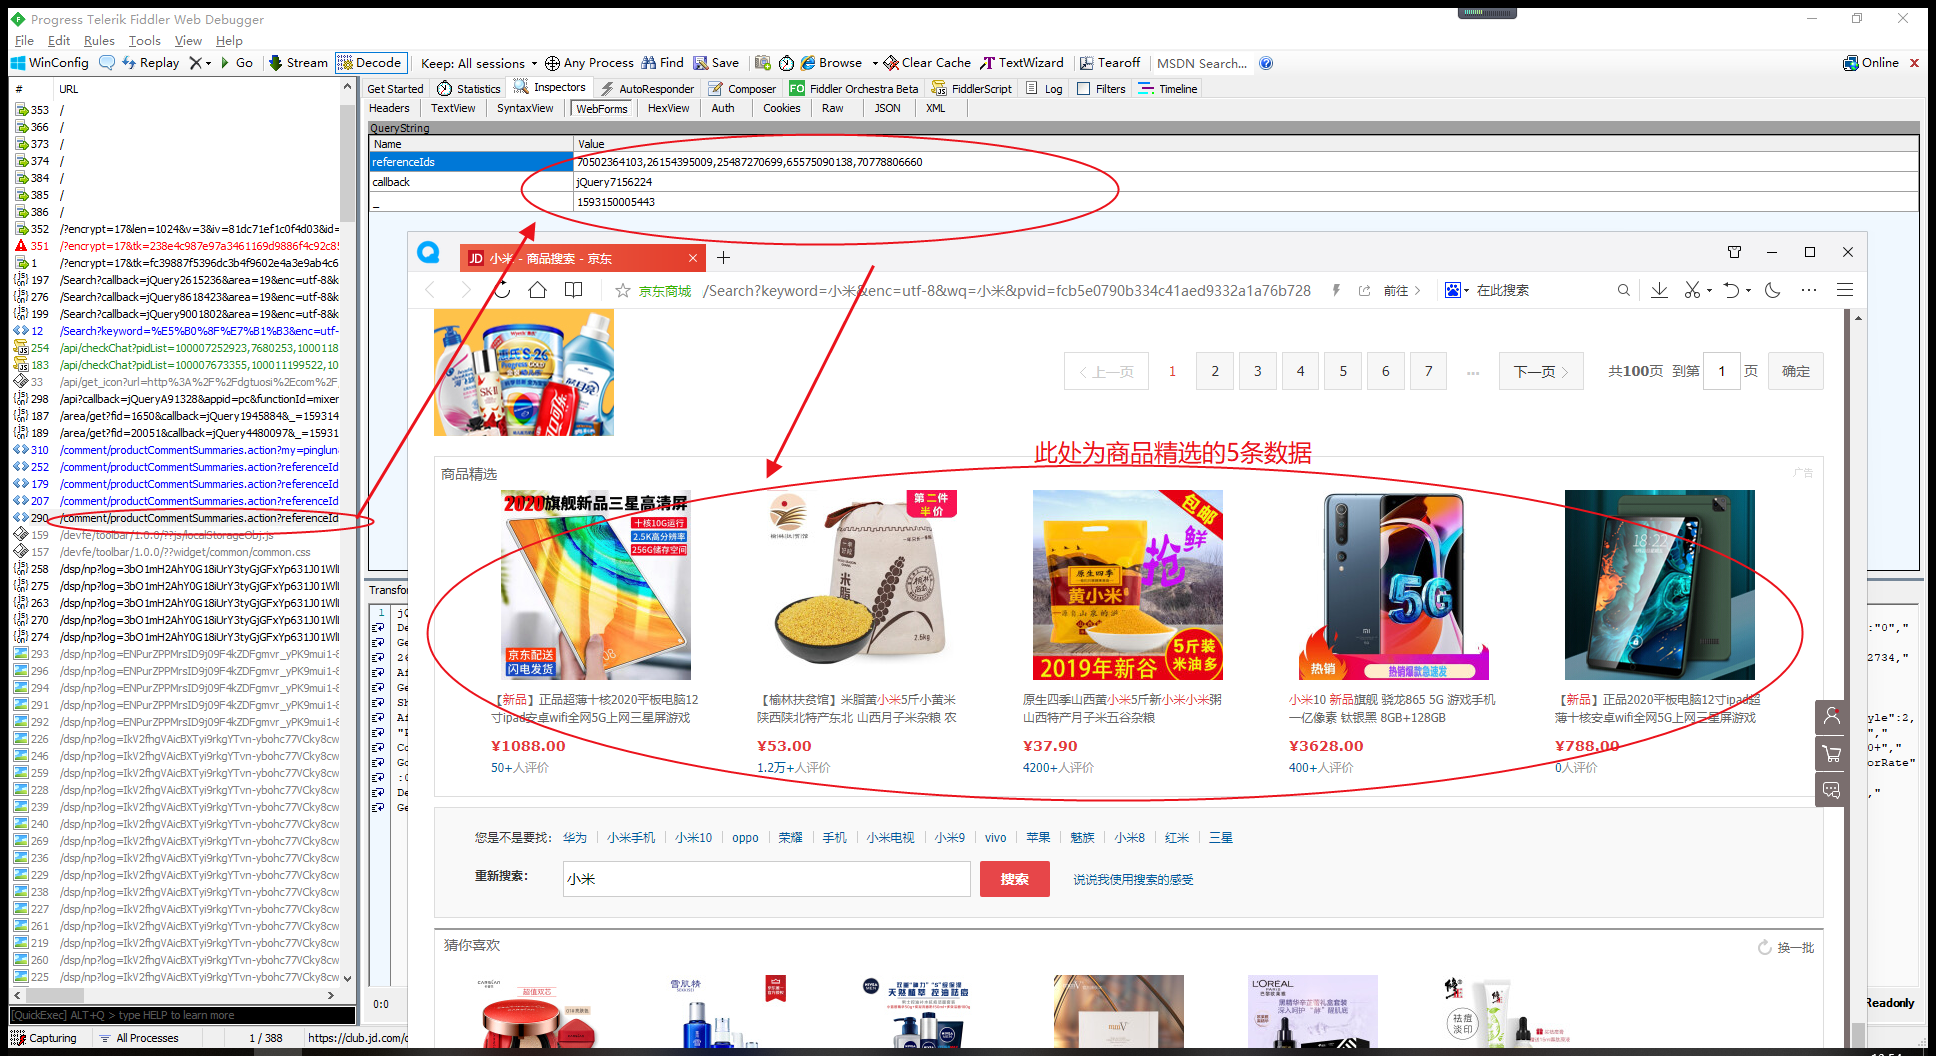Click the callback value jQuery7156224
Screen dimensions: 1936x1056
[x=614, y=182]
